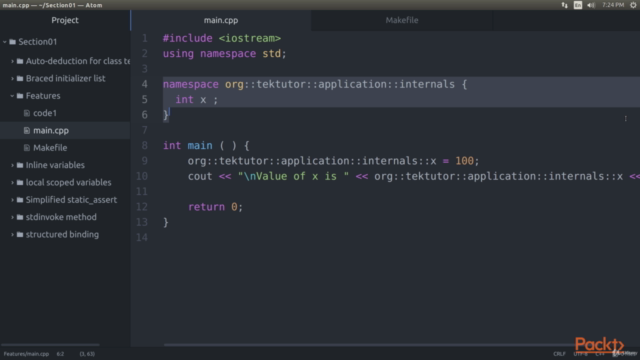Expand the structured binding folder
Screen dimensions: 640x360
[12, 235]
